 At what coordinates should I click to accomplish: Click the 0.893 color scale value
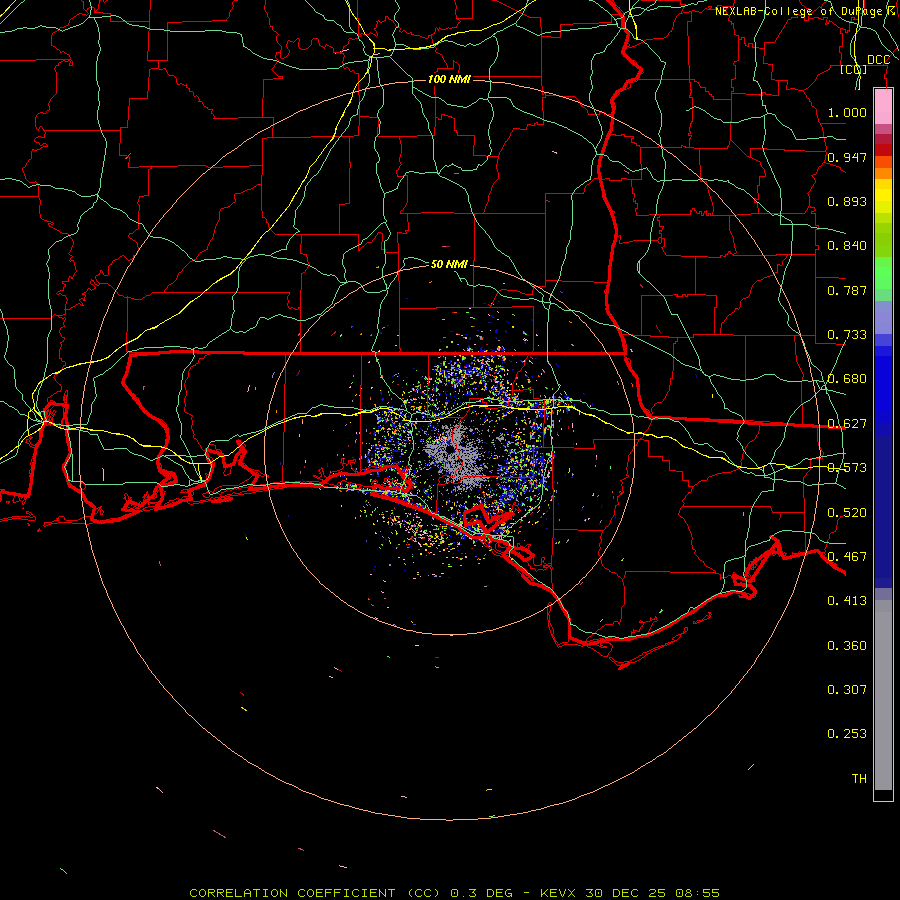click(847, 201)
